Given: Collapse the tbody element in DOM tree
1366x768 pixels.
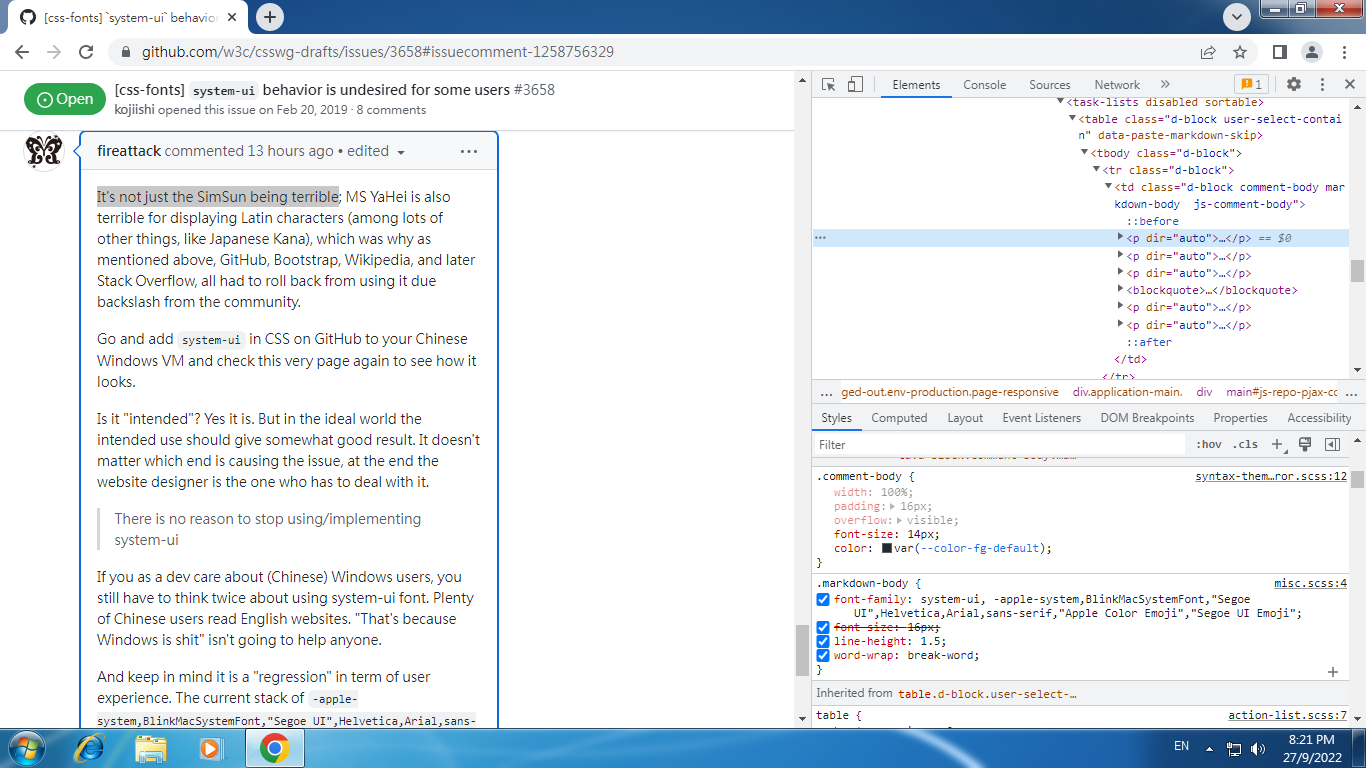Looking at the screenshot, I should [1083, 153].
